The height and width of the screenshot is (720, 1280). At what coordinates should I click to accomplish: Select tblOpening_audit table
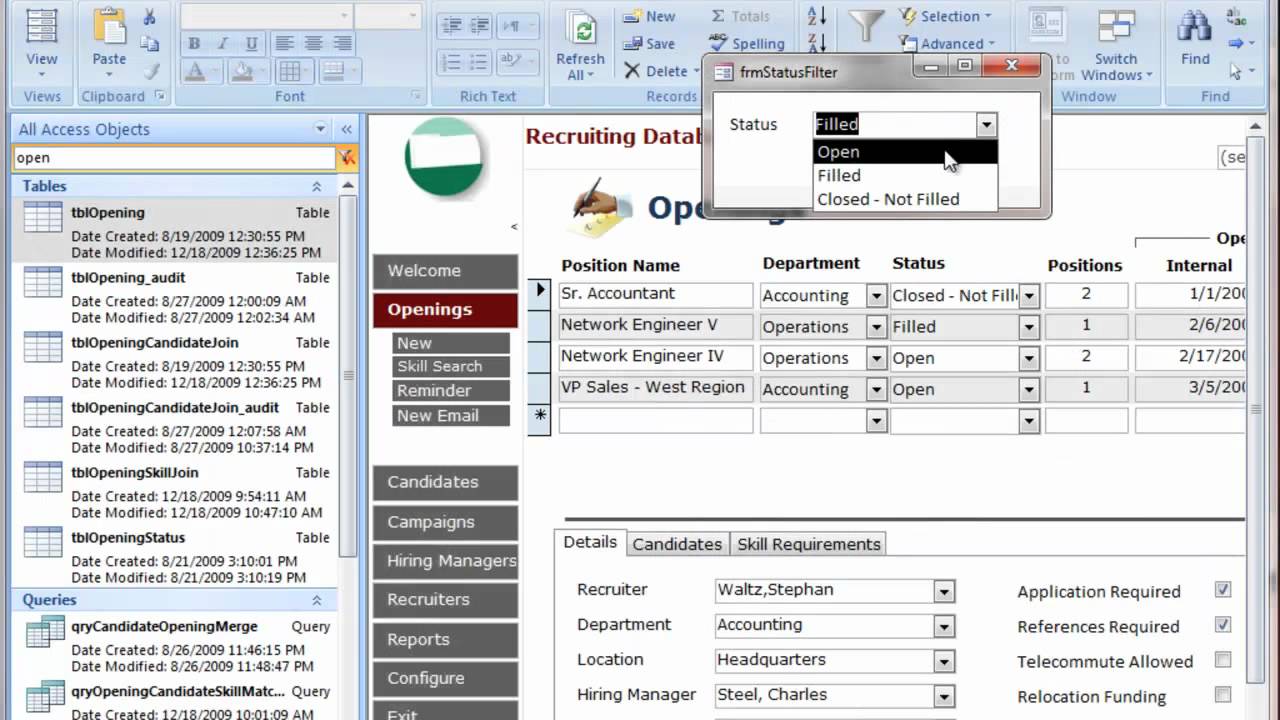(x=176, y=297)
